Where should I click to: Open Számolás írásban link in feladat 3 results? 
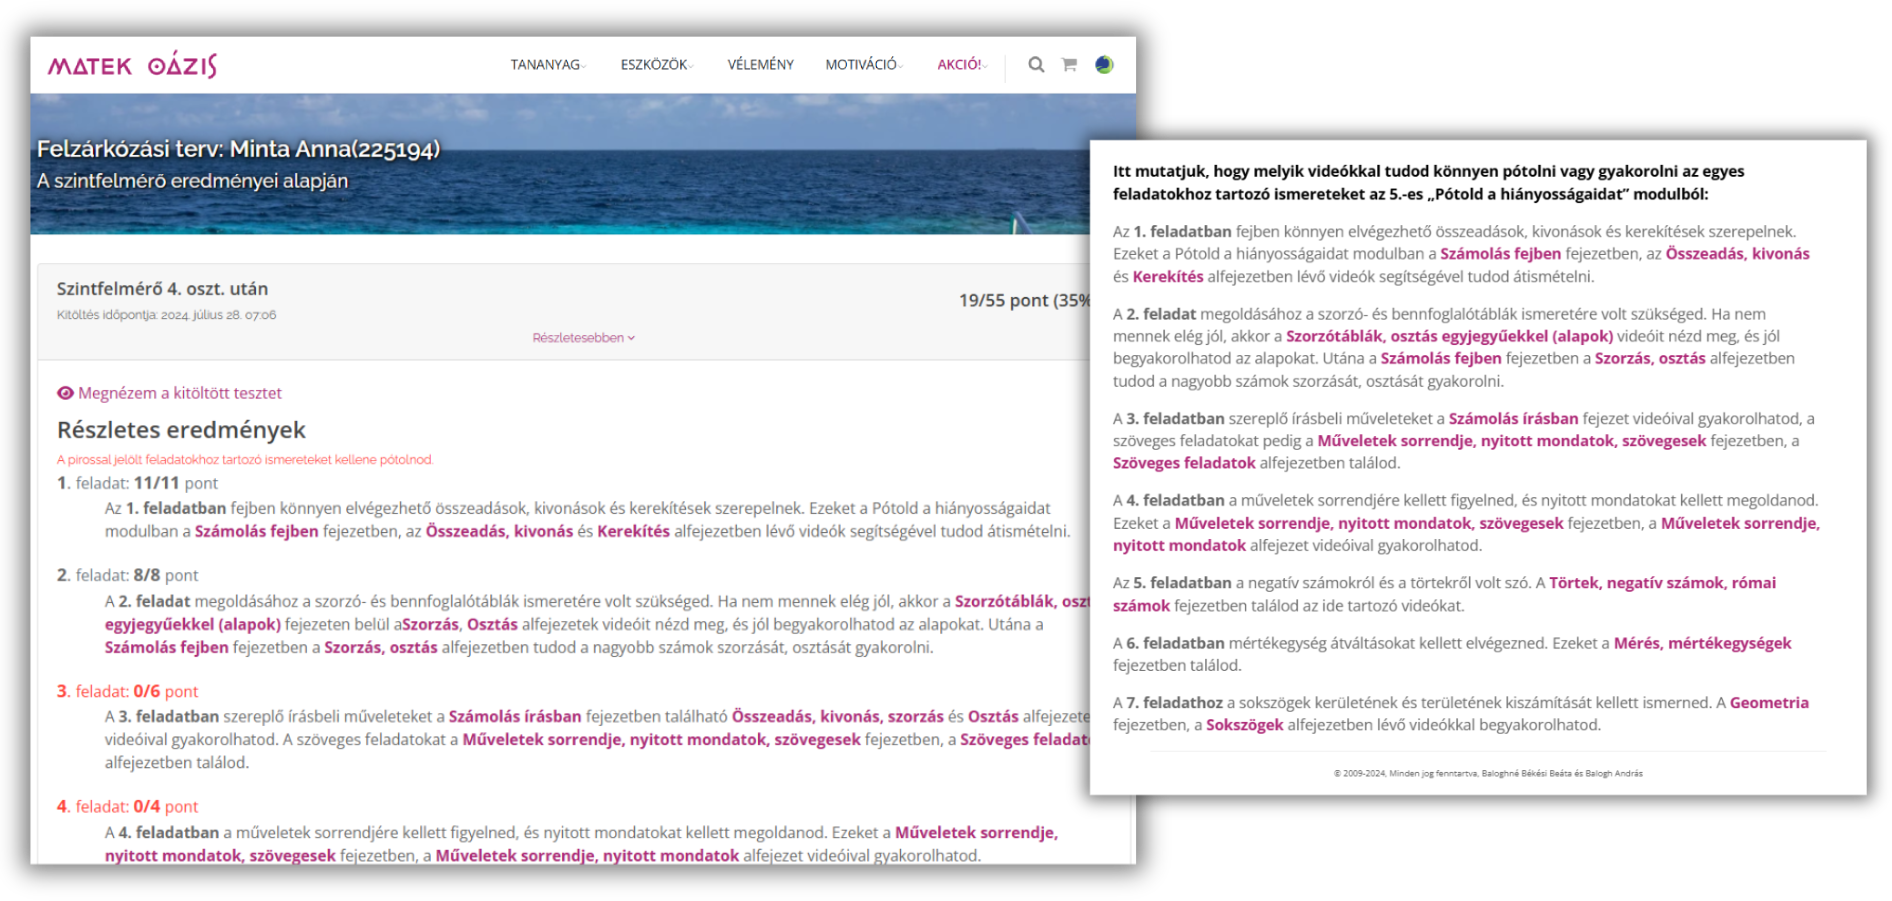[x=514, y=716]
